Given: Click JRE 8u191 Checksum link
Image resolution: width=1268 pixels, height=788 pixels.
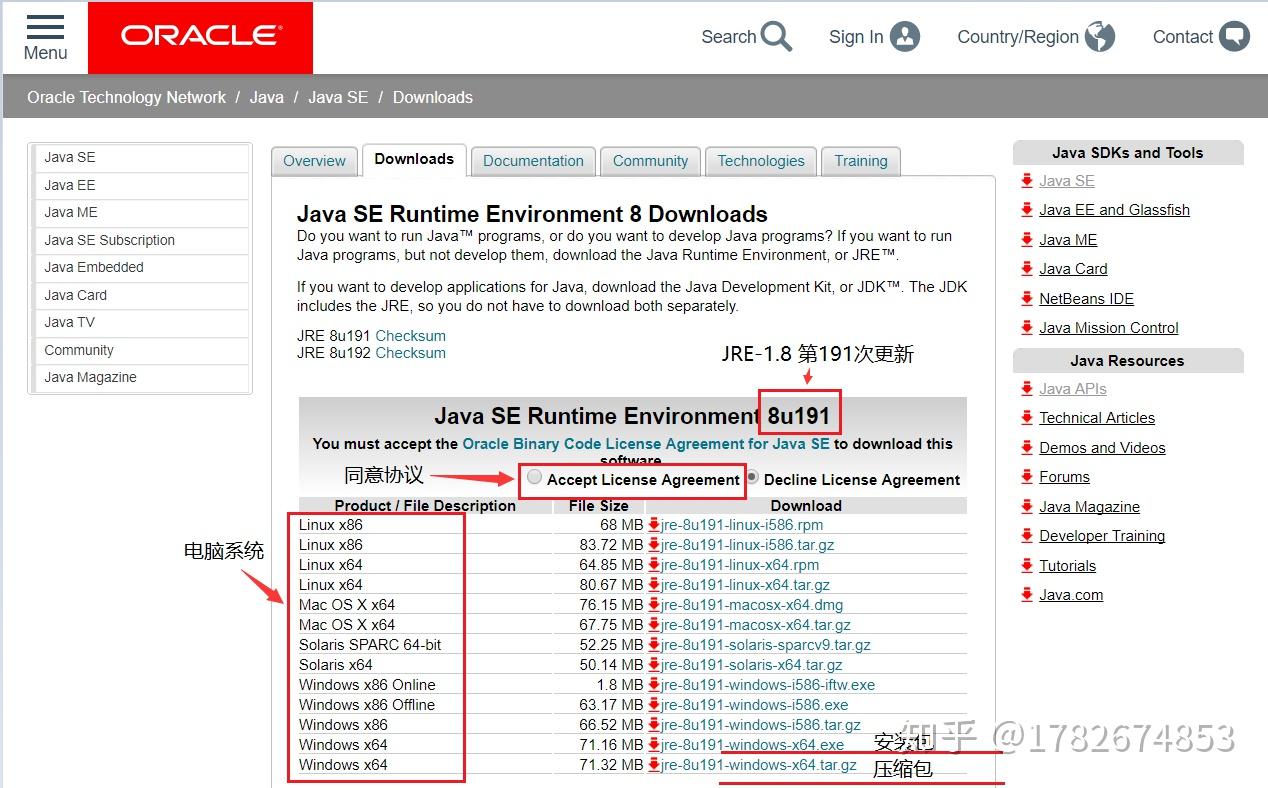Looking at the screenshot, I should 411,336.
